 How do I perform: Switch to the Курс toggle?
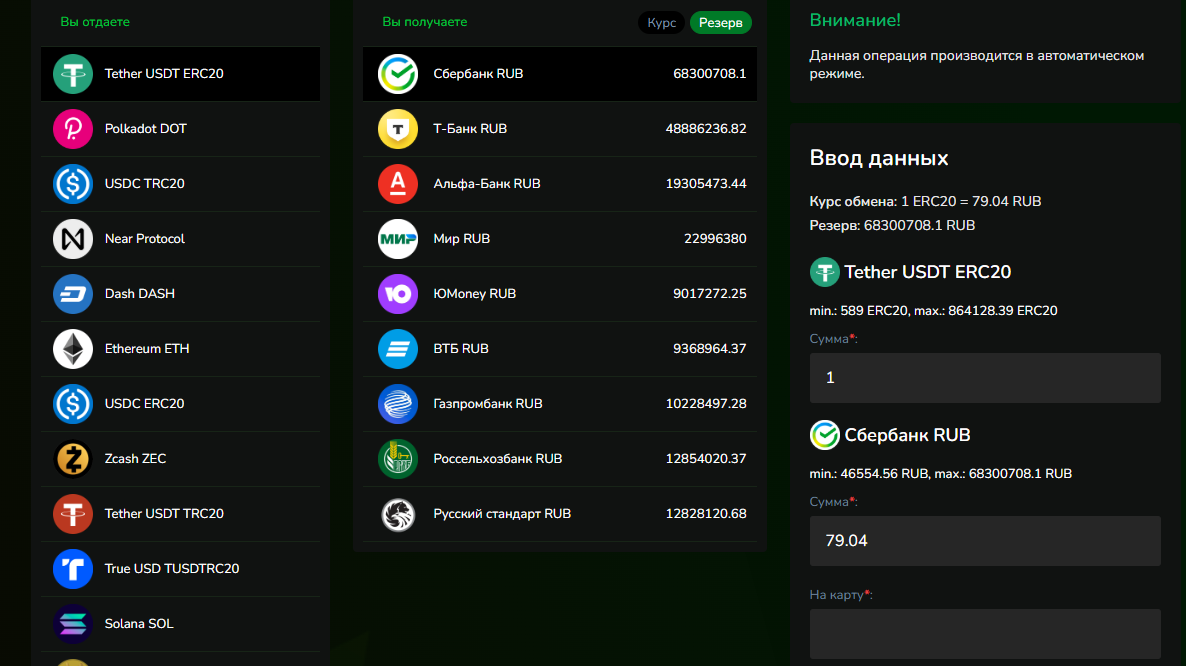click(661, 22)
